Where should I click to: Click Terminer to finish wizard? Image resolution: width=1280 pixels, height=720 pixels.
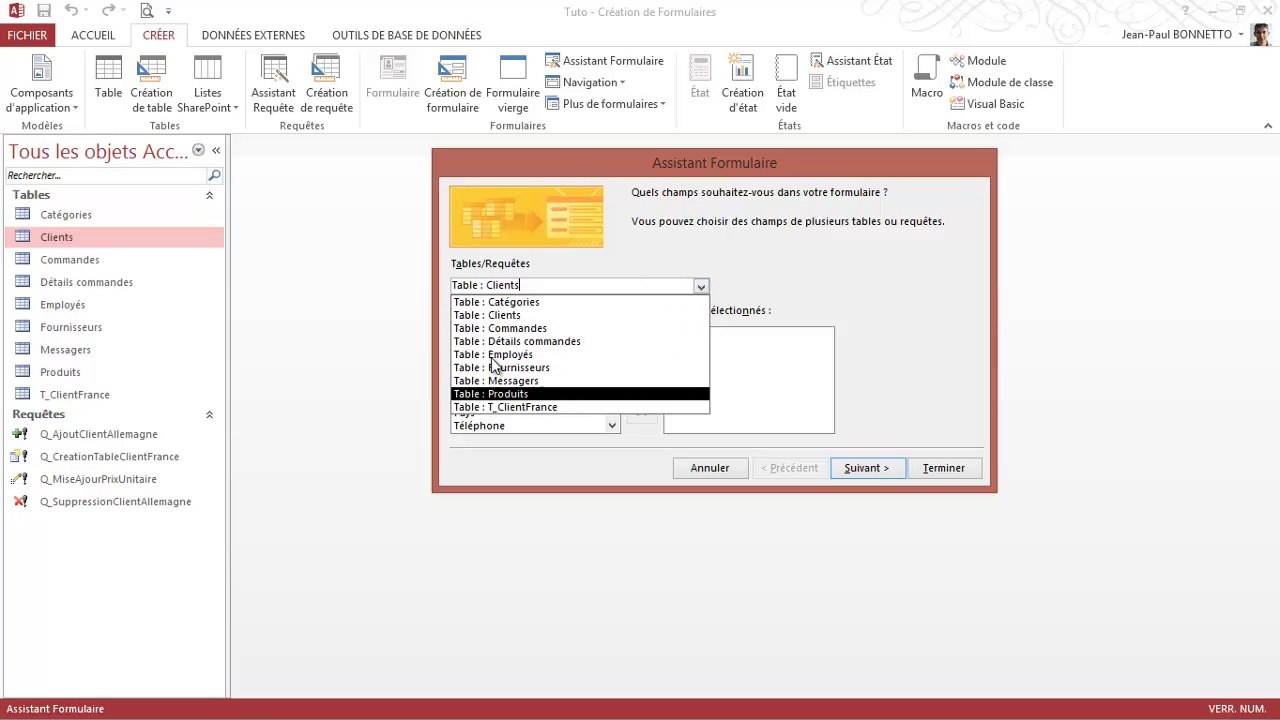944,468
